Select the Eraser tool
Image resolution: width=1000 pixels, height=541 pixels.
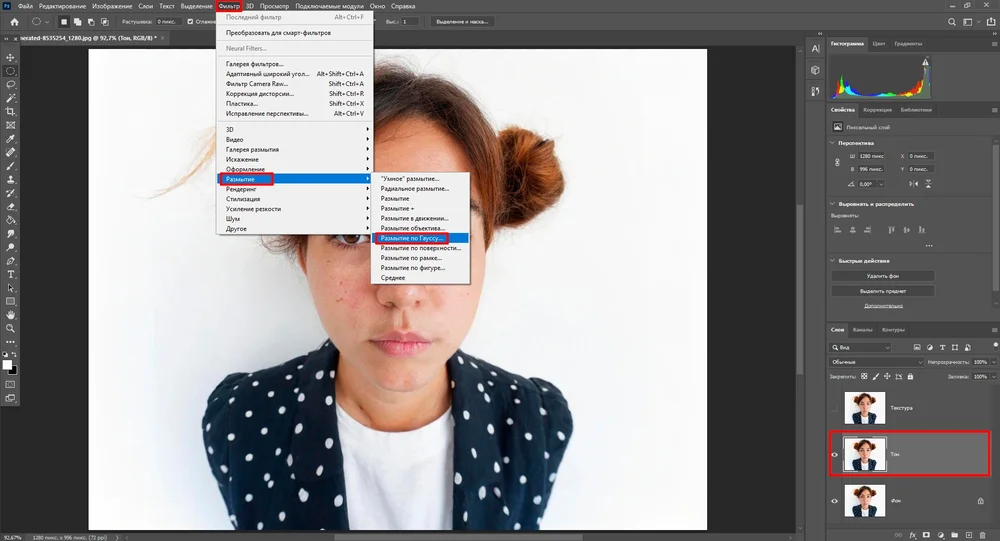click(10, 207)
